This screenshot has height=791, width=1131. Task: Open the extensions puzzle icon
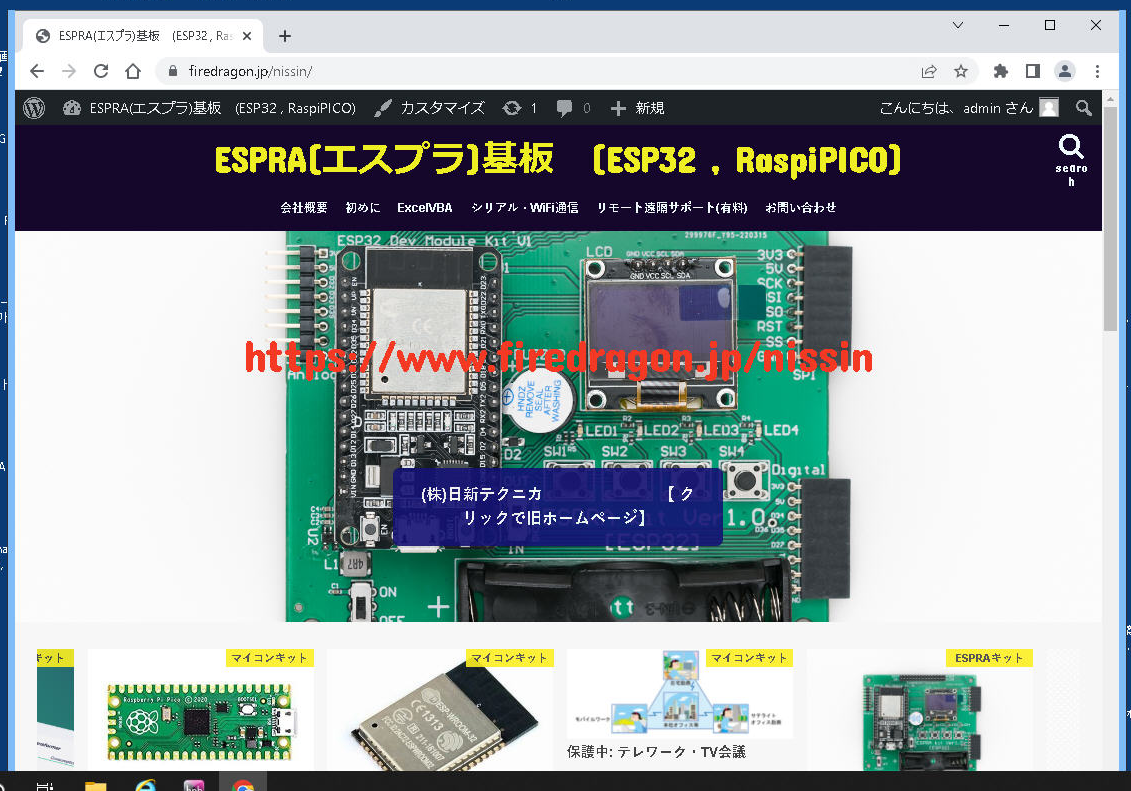pos(1000,71)
